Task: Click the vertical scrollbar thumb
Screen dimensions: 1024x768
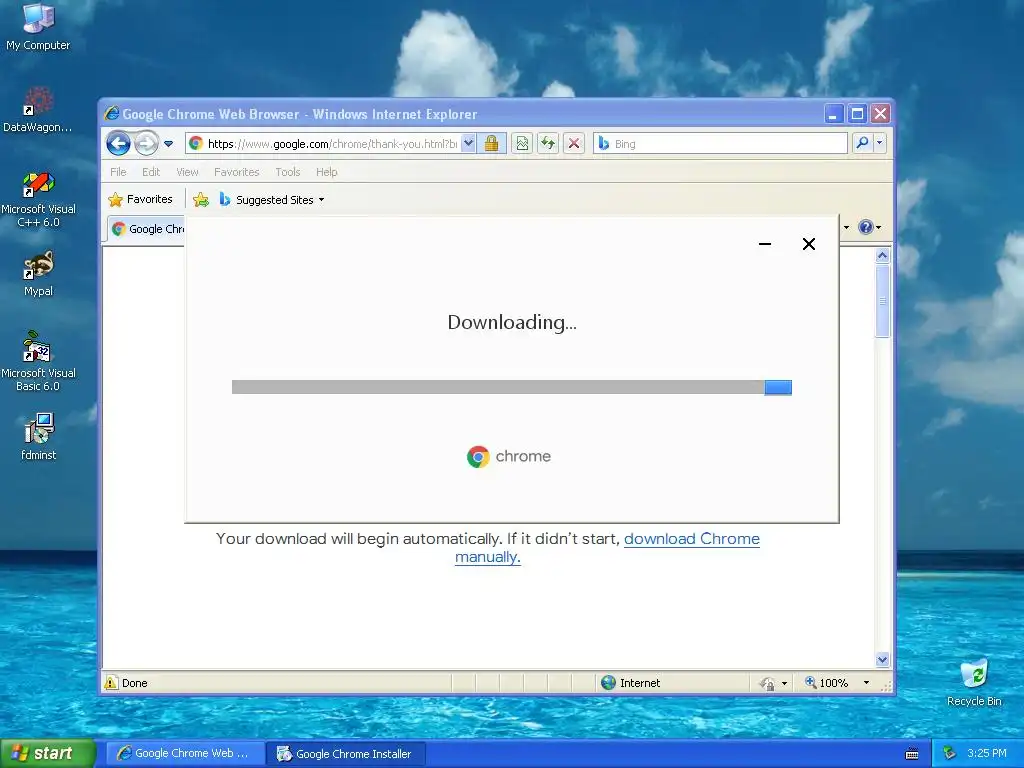Action: point(882,301)
